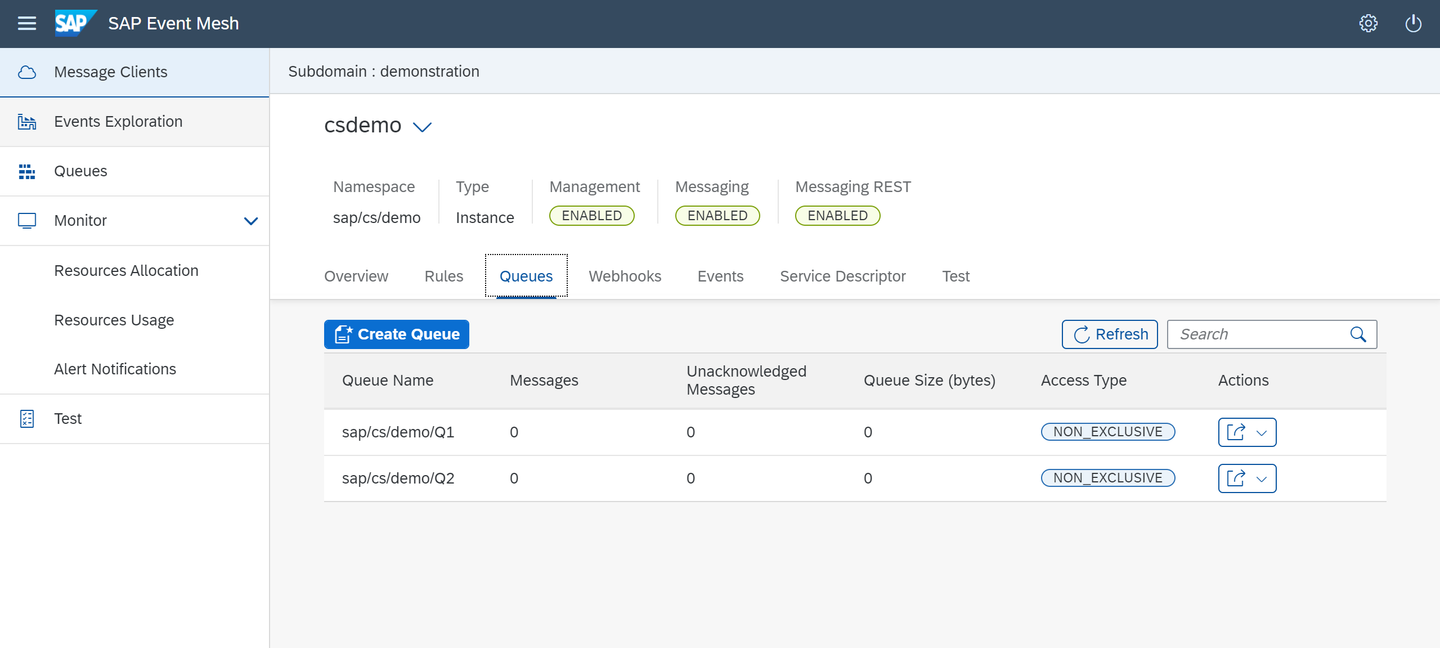Open settings gear icon

tap(1368, 23)
